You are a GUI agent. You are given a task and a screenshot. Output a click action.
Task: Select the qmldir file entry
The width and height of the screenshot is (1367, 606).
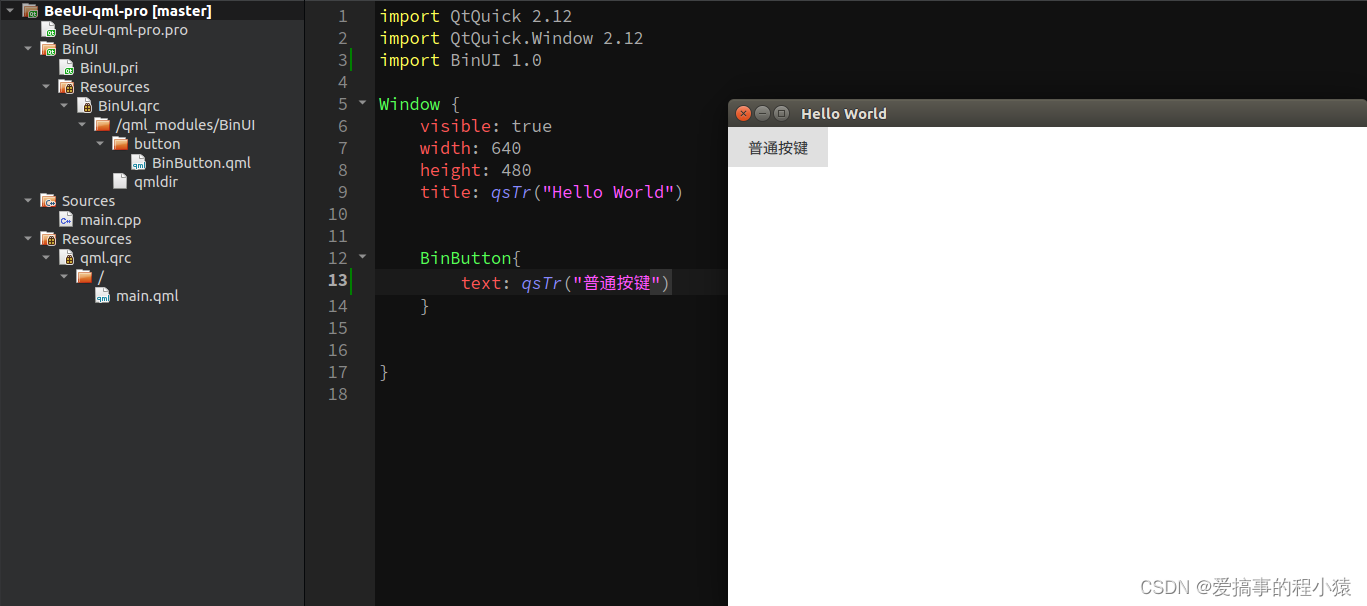(156, 182)
